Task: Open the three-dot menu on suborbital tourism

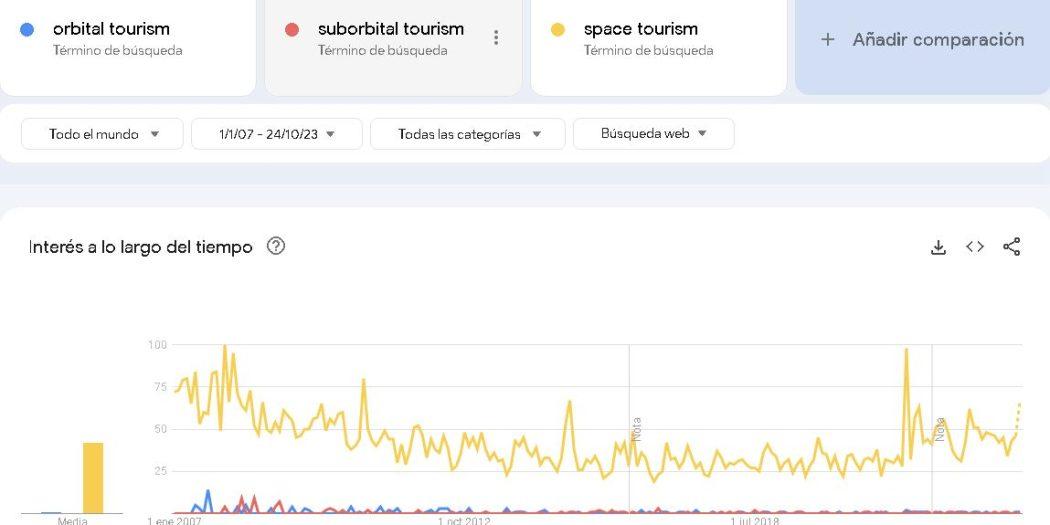Action: [496, 38]
